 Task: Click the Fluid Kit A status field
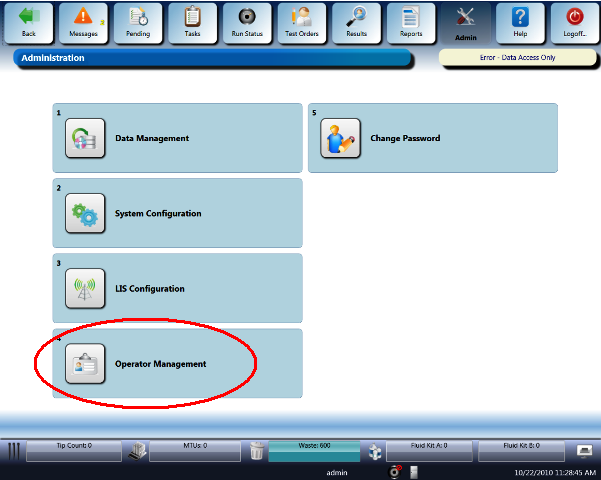[x=430, y=446]
